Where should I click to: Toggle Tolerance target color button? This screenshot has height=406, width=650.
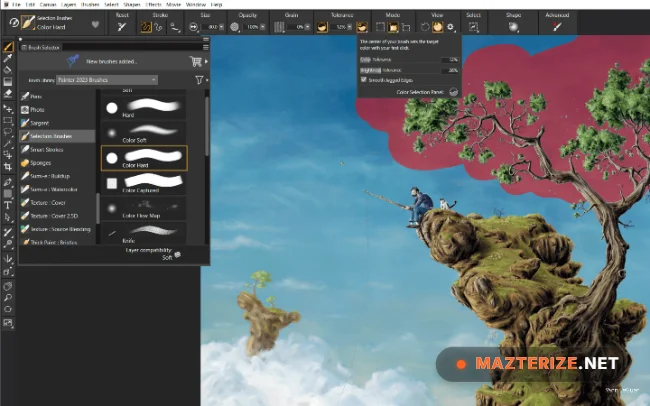322,27
